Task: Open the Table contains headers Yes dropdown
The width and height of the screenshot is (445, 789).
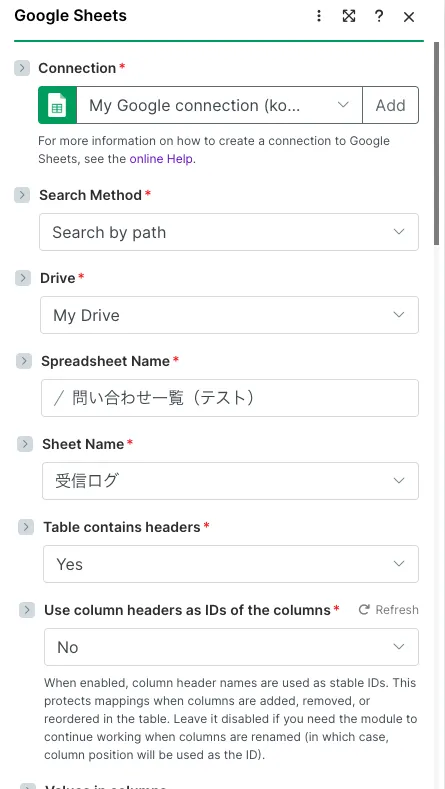Action: [231, 564]
